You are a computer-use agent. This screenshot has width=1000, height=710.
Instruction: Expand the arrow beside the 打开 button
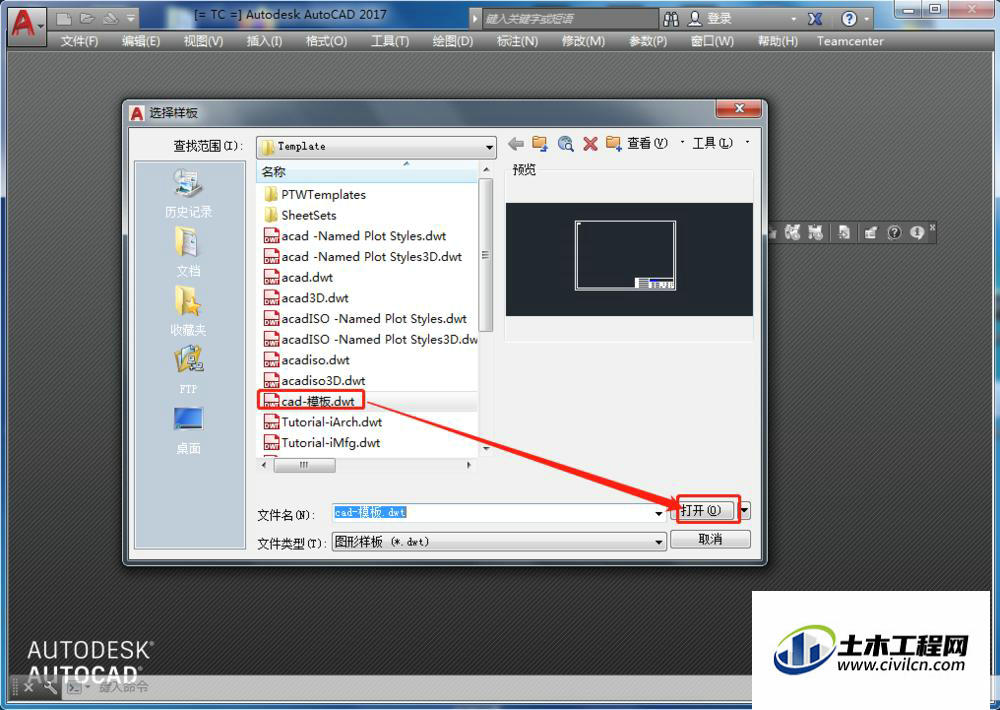pos(744,510)
